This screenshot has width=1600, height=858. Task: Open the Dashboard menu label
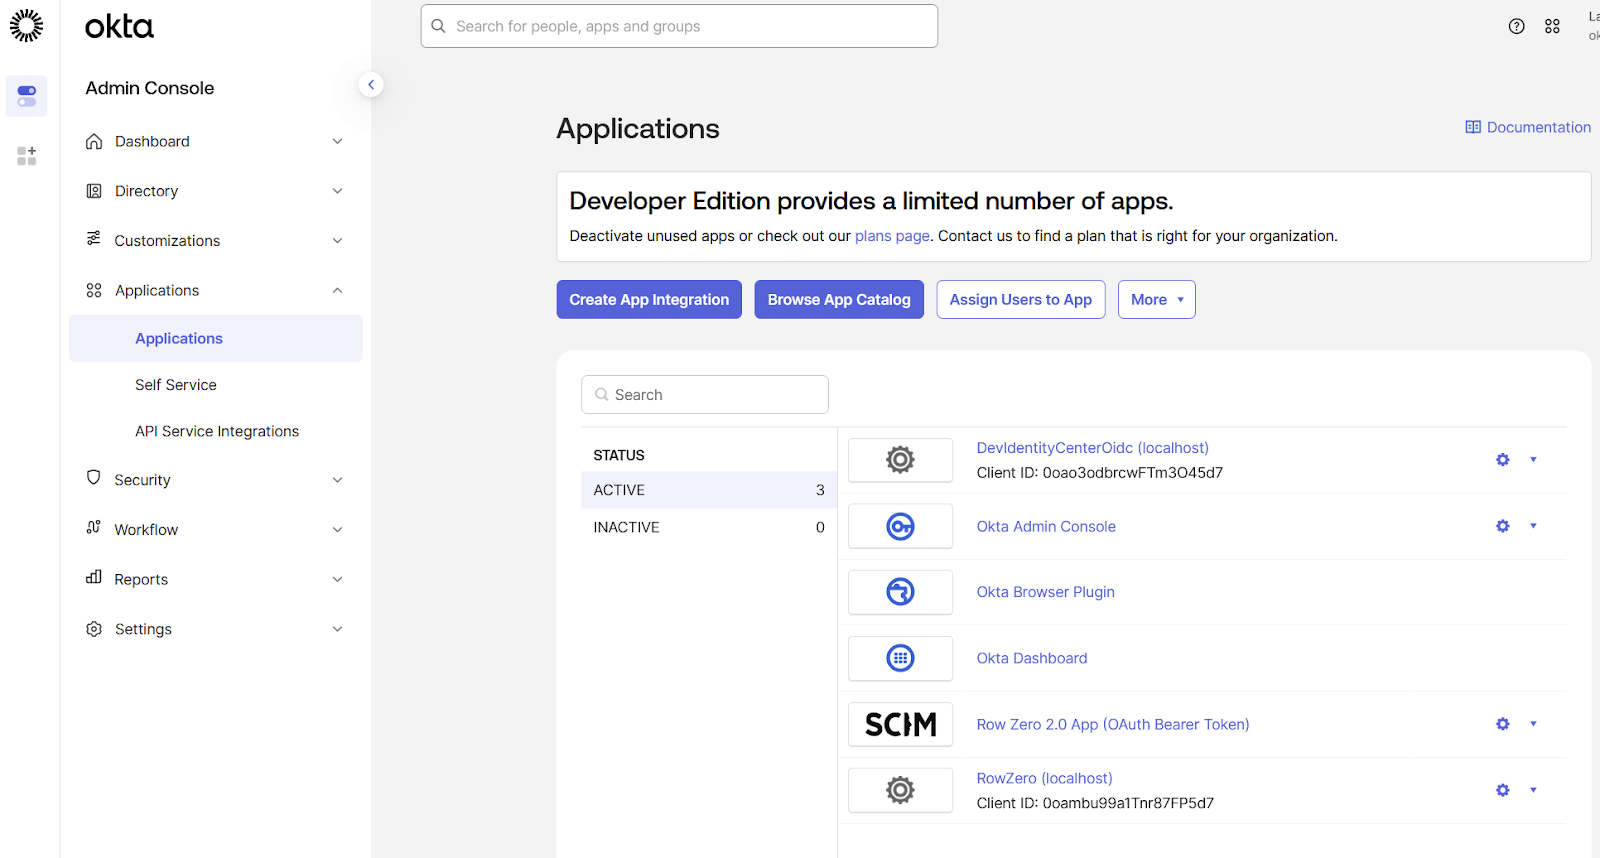click(x=152, y=141)
